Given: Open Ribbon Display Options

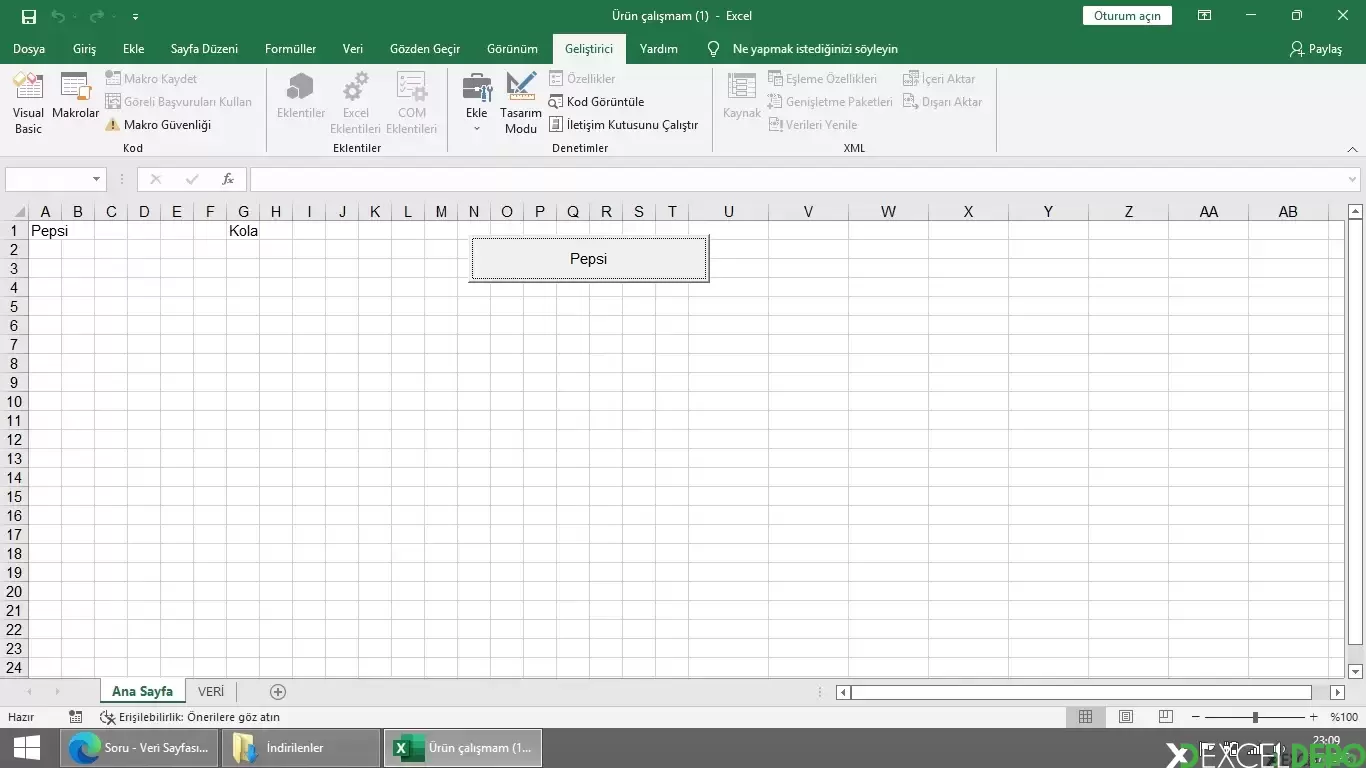Looking at the screenshot, I should click(1205, 16).
